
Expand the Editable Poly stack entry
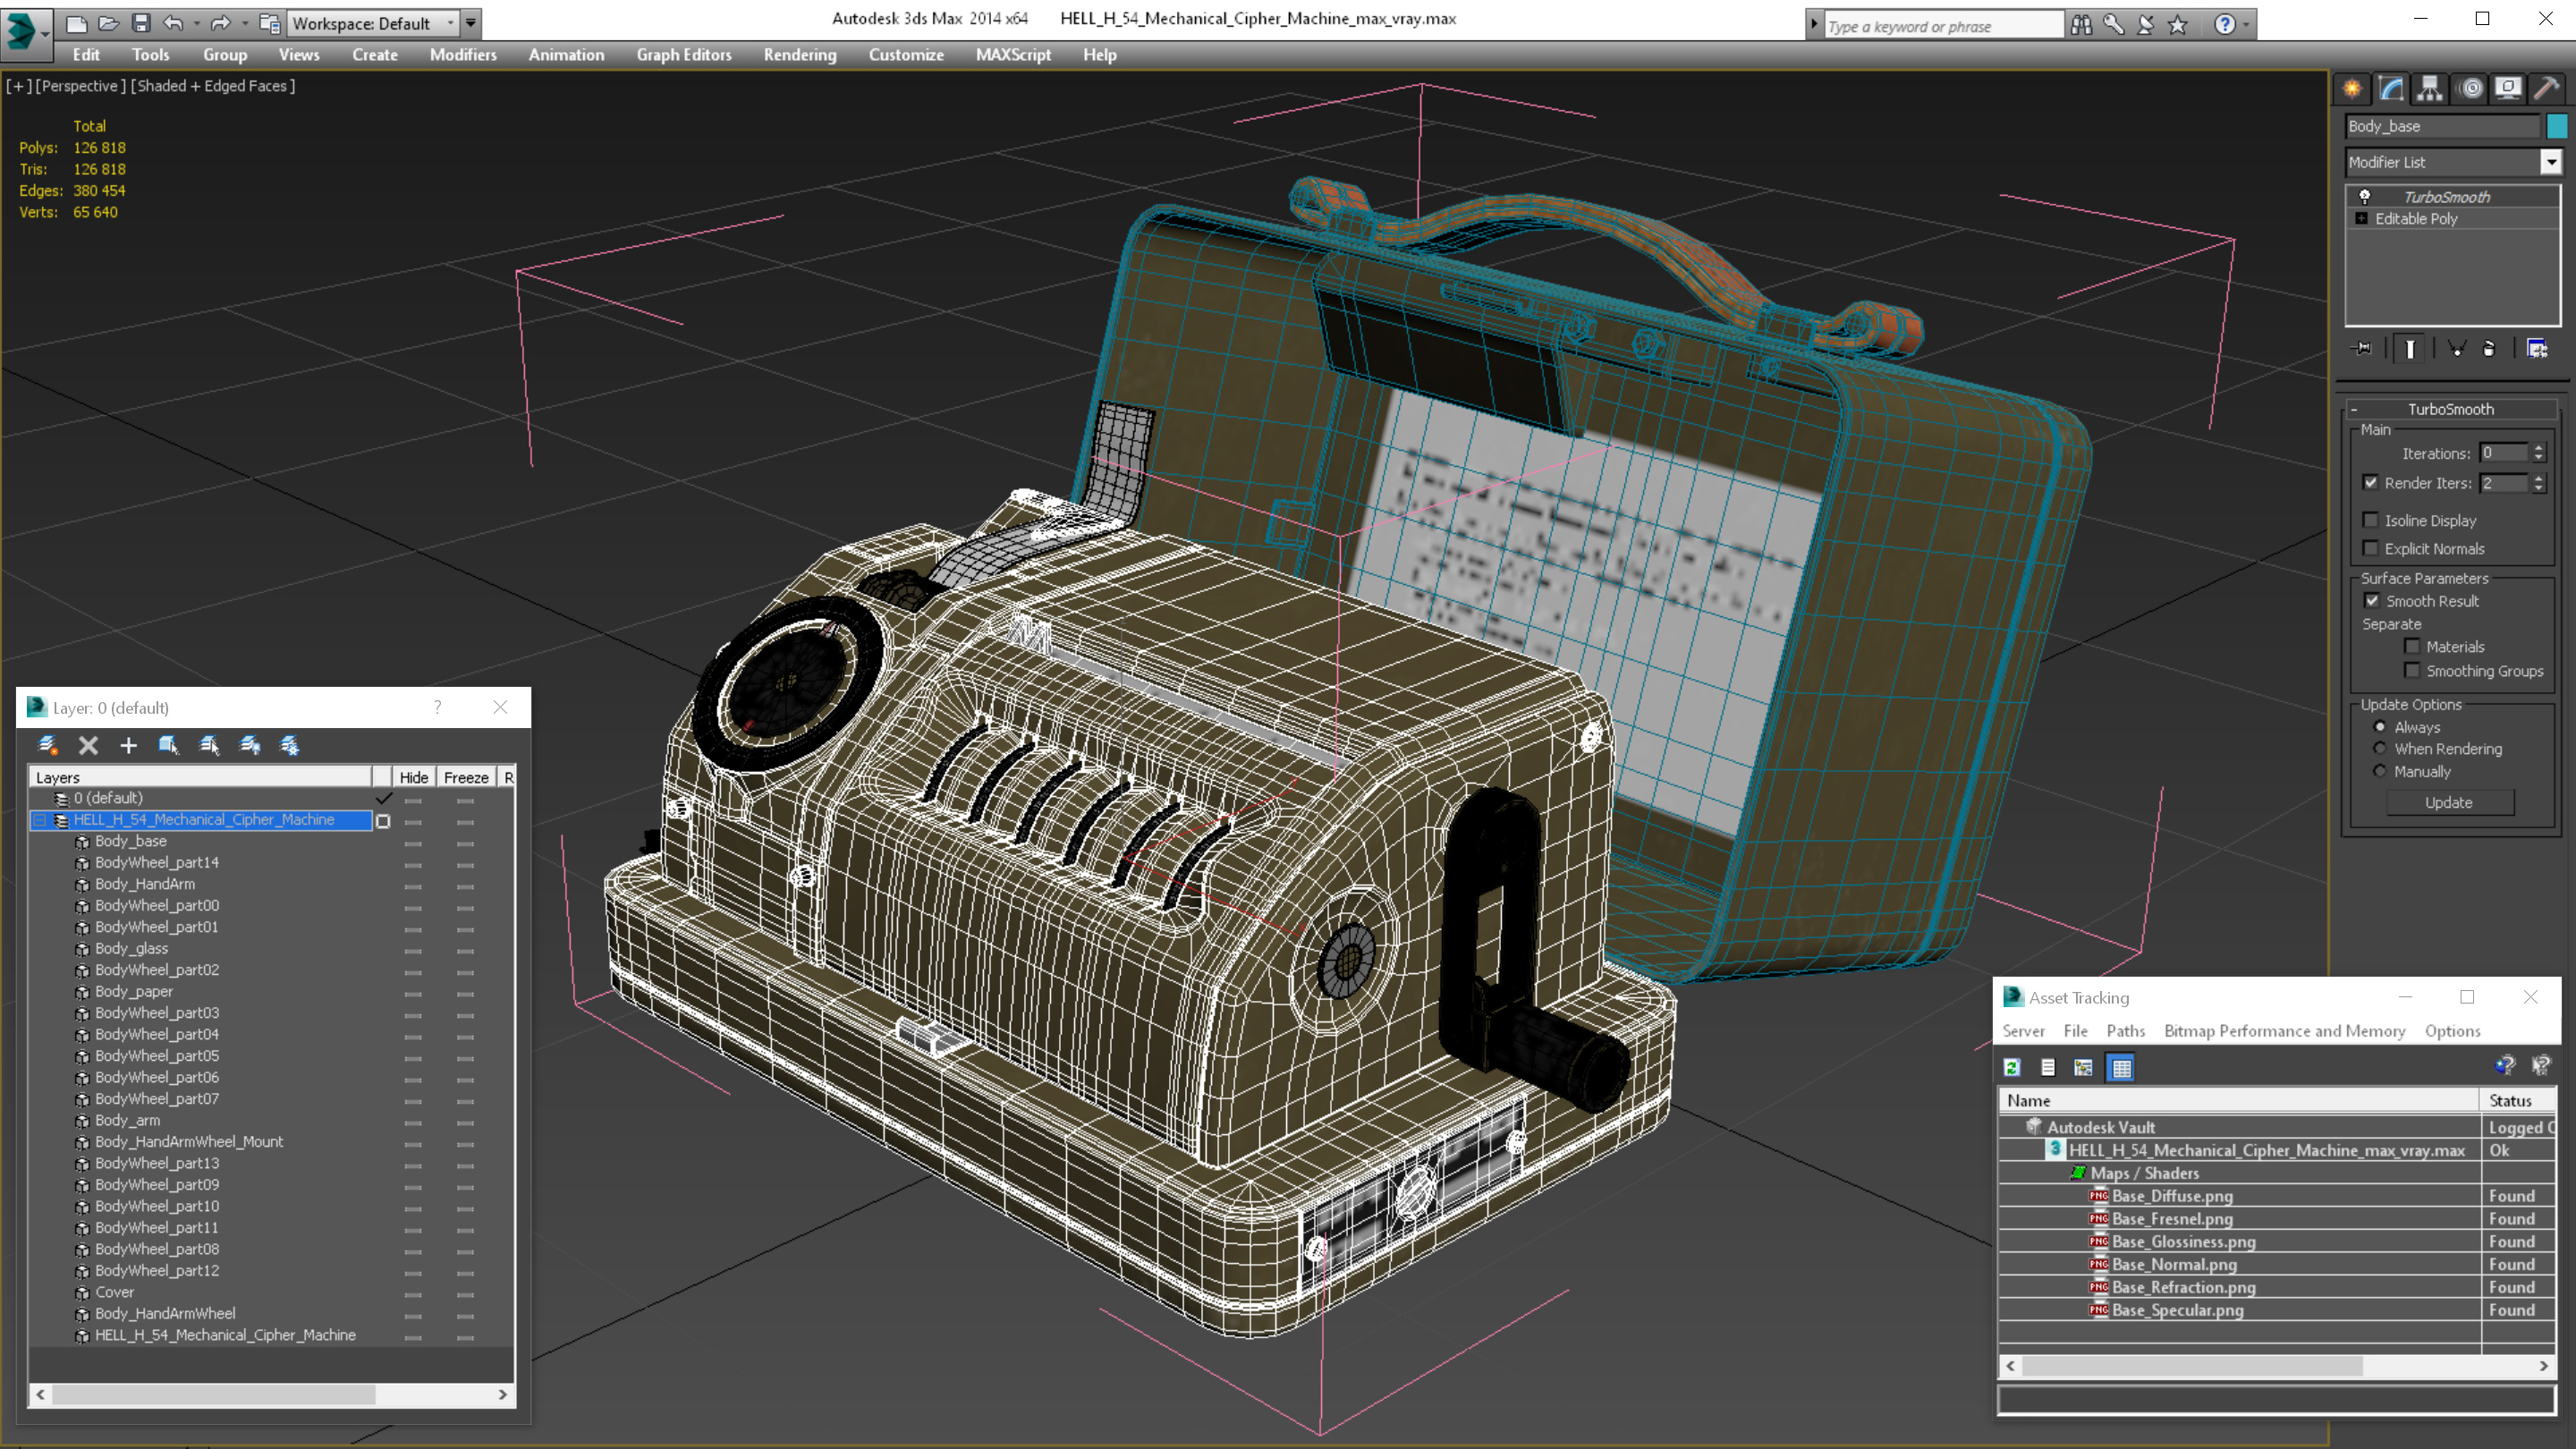[2362, 219]
